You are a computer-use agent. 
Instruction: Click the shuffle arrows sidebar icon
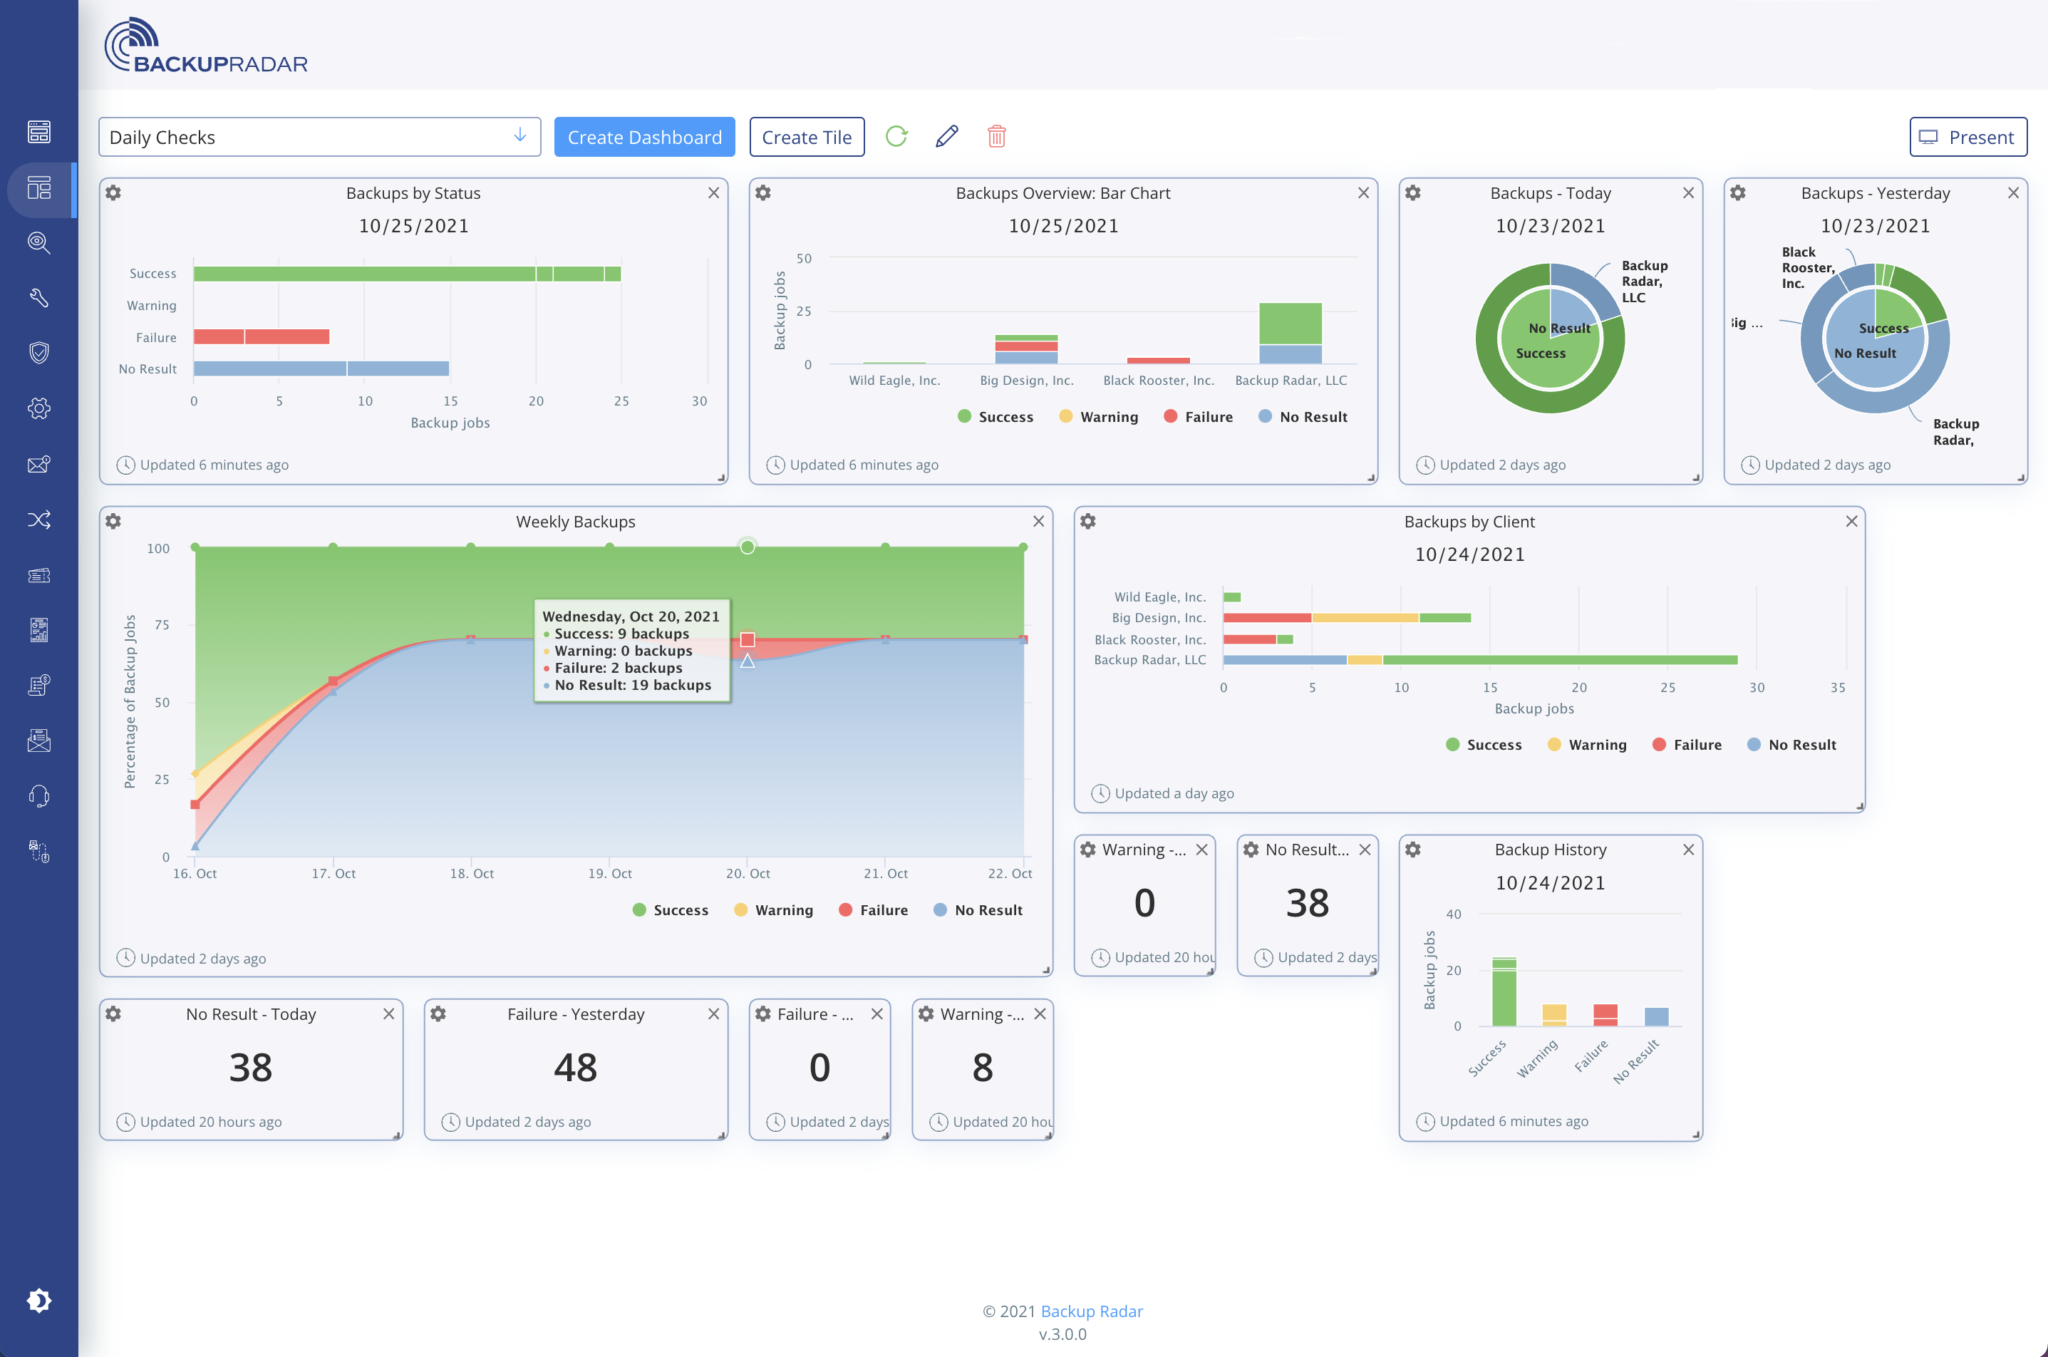(x=39, y=519)
